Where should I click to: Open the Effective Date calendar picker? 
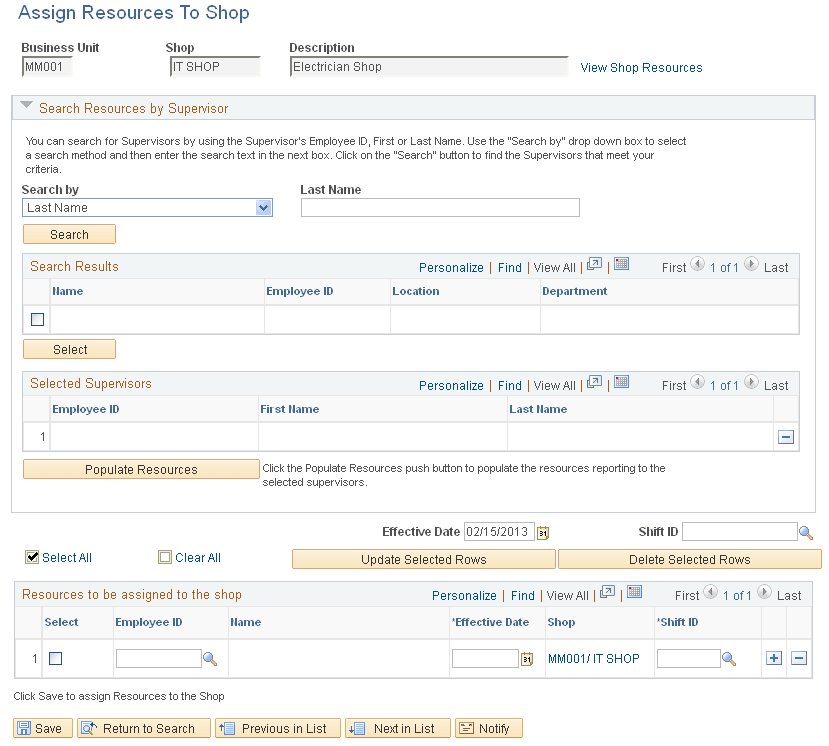[543, 532]
